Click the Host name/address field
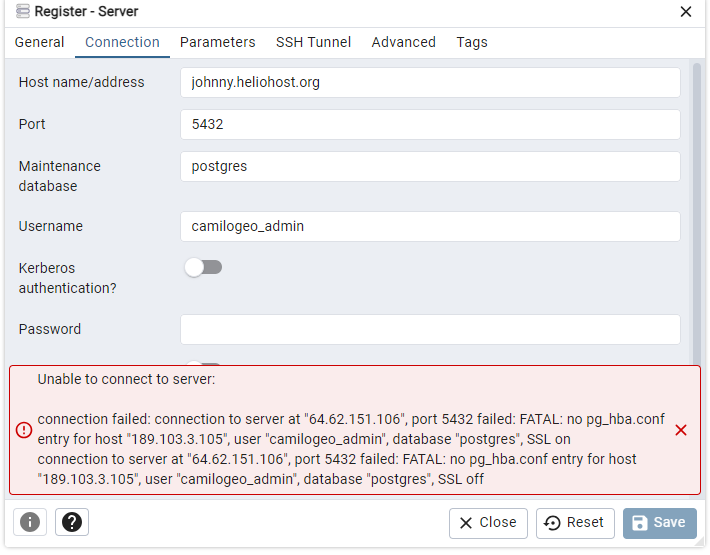Viewport: 710px width, 555px height. coord(430,82)
